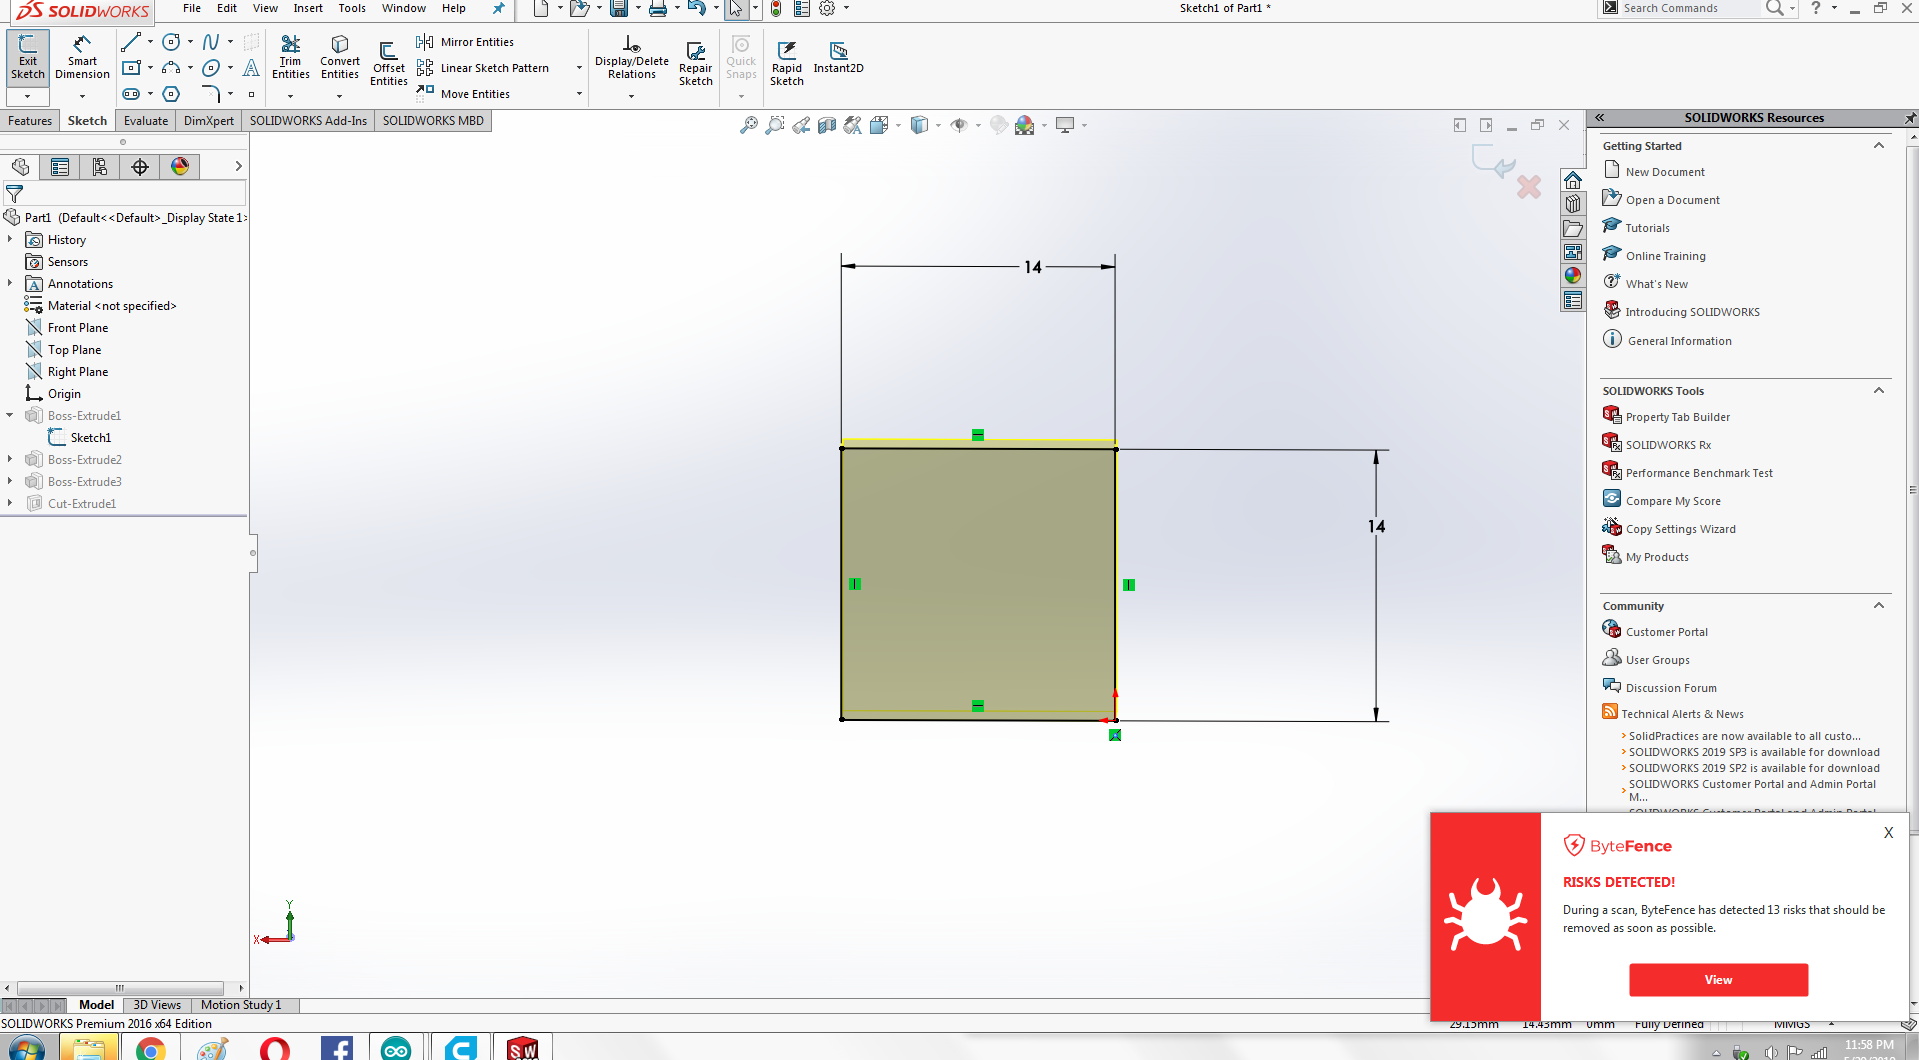This screenshot has width=1919, height=1060.
Task: Open the Linear Sketch Pattern dropdown arrow
Action: (x=579, y=68)
